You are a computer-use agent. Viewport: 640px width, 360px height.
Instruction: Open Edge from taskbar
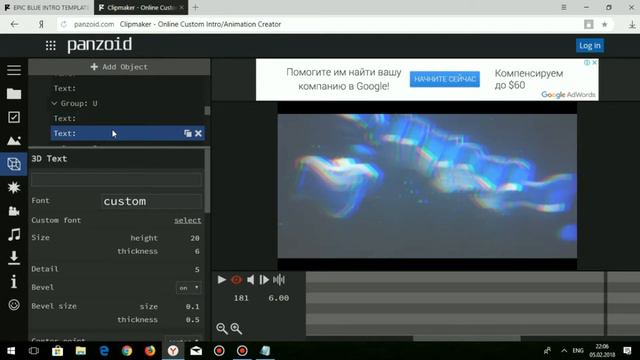pyautogui.click(x=104, y=351)
